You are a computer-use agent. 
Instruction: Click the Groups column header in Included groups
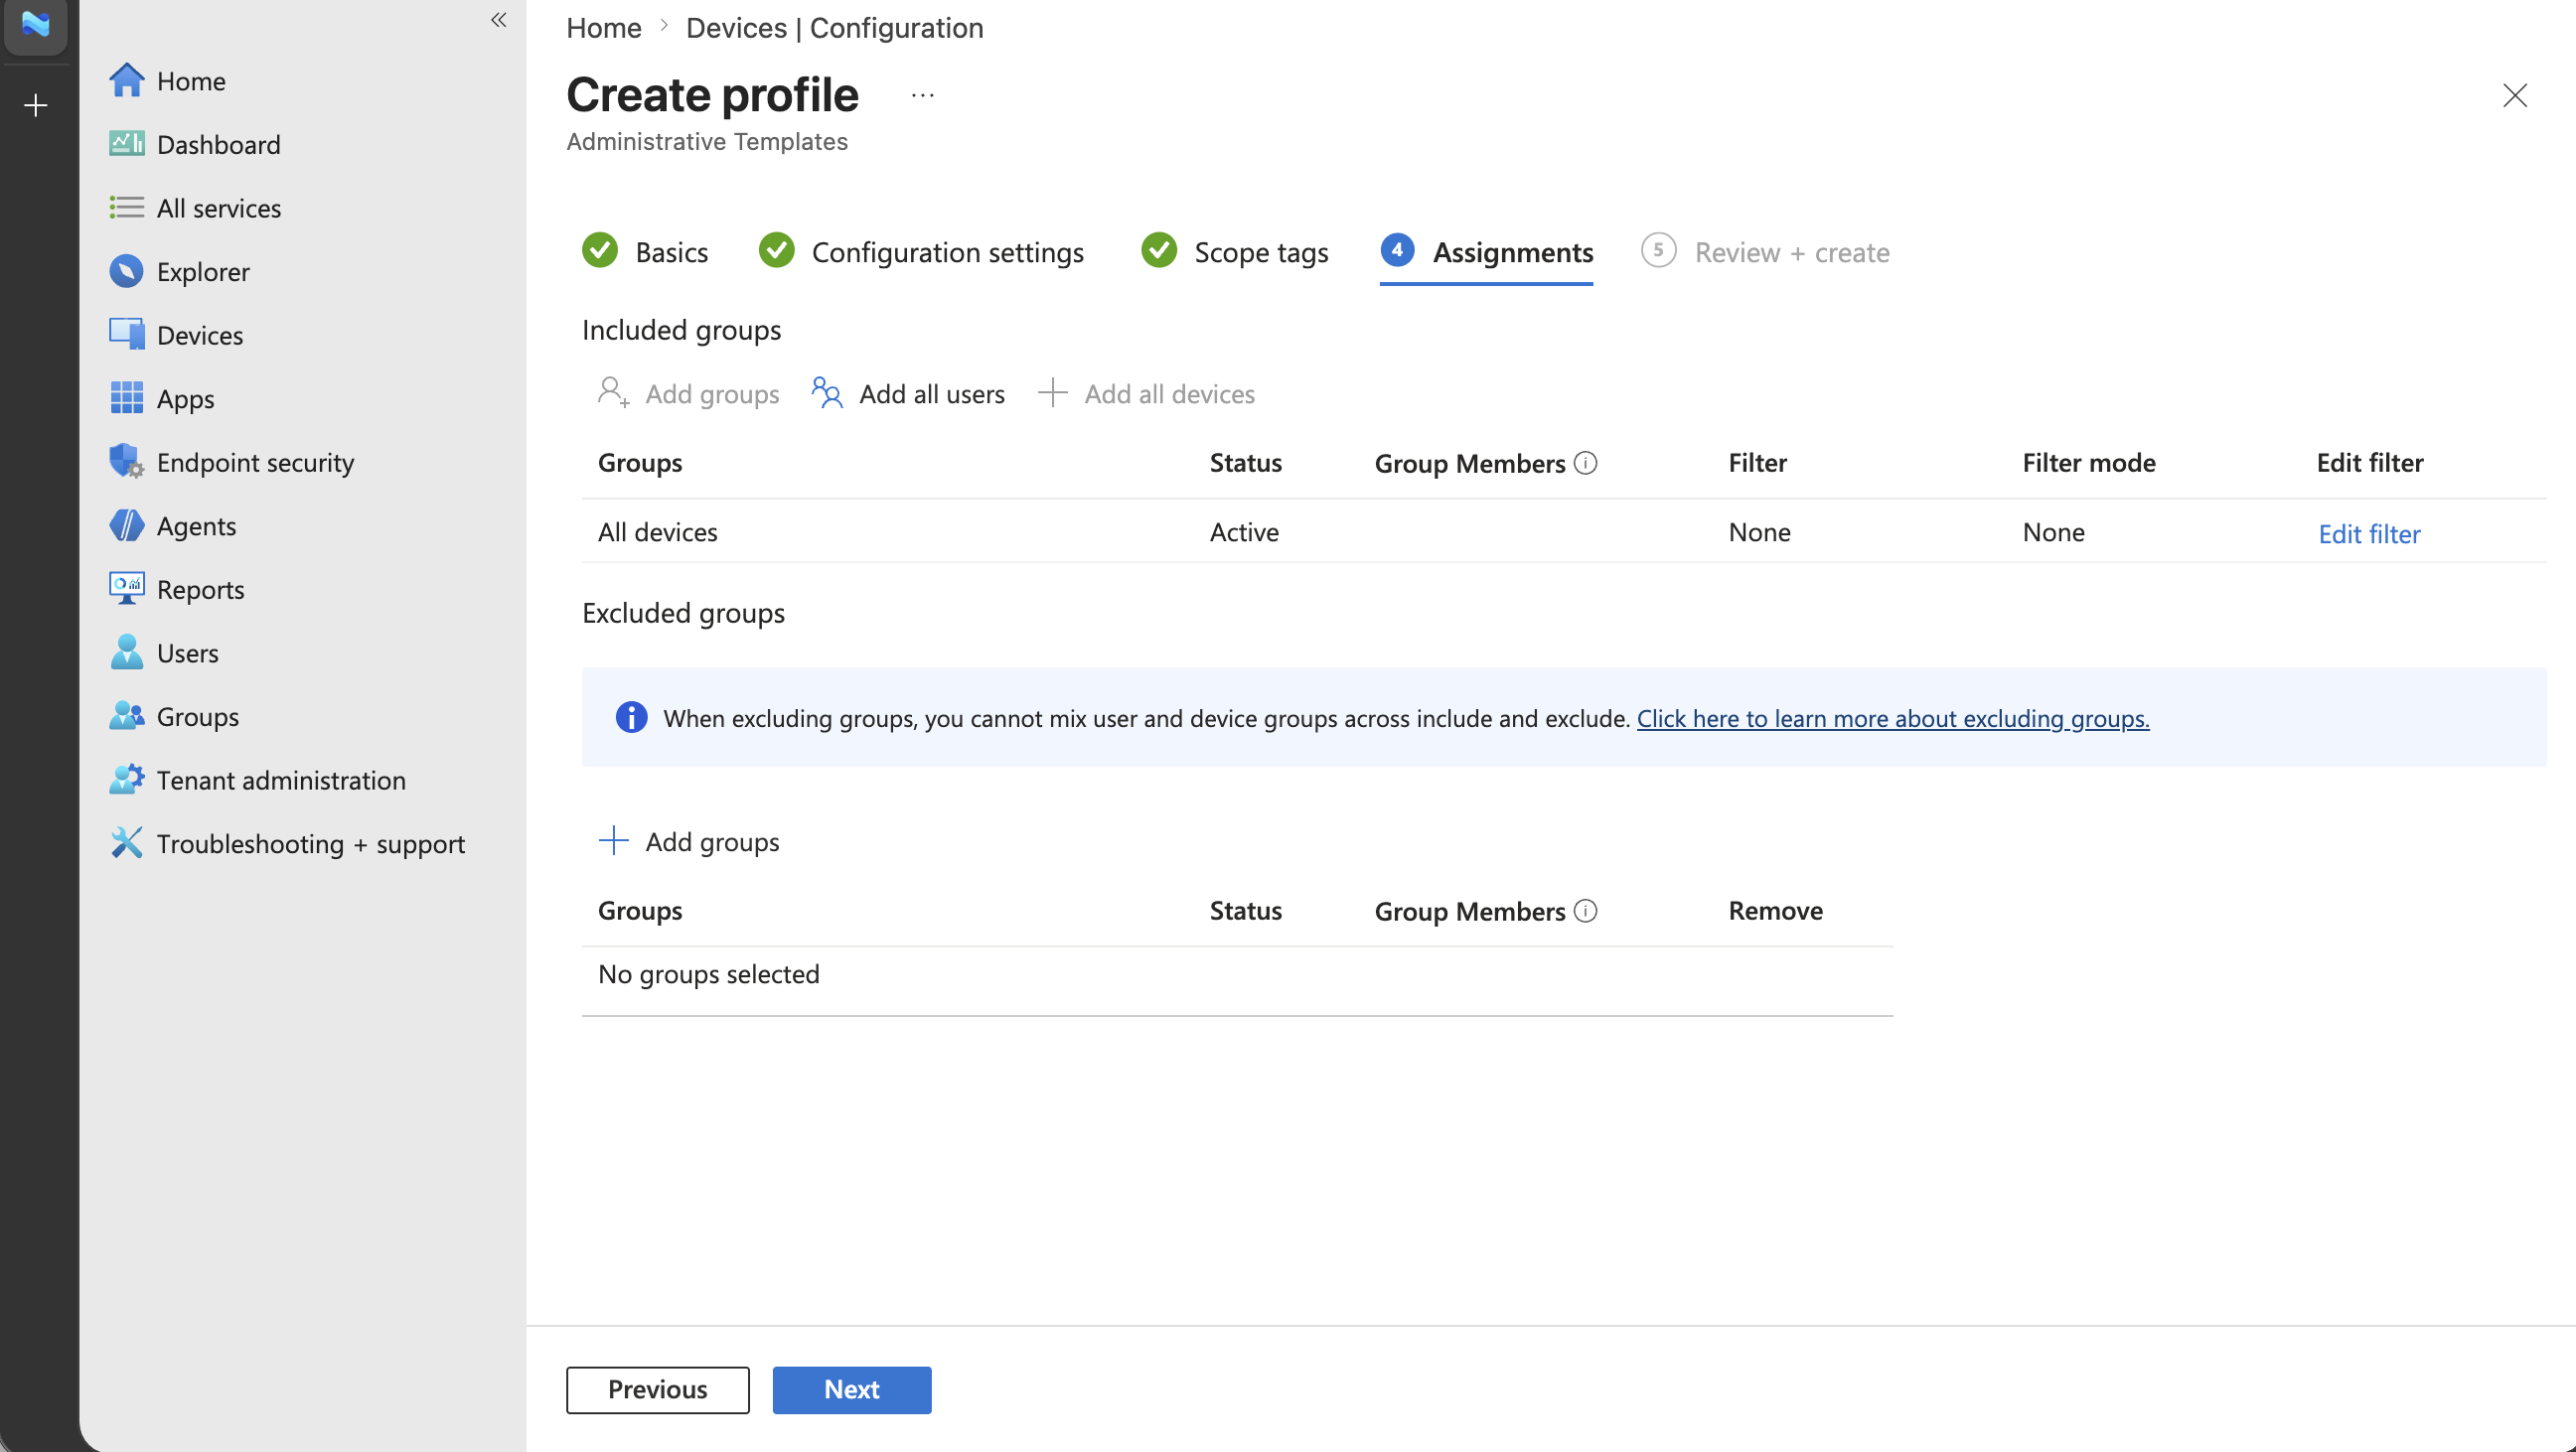(x=640, y=463)
